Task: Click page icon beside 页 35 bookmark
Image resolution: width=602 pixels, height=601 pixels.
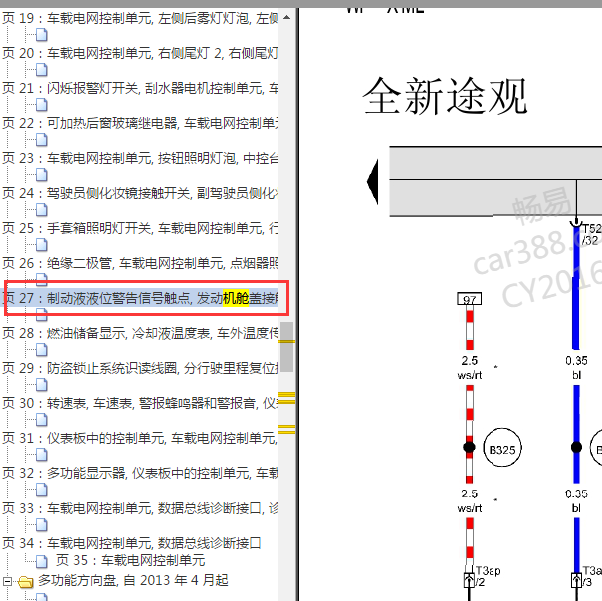Action: tap(41, 561)
